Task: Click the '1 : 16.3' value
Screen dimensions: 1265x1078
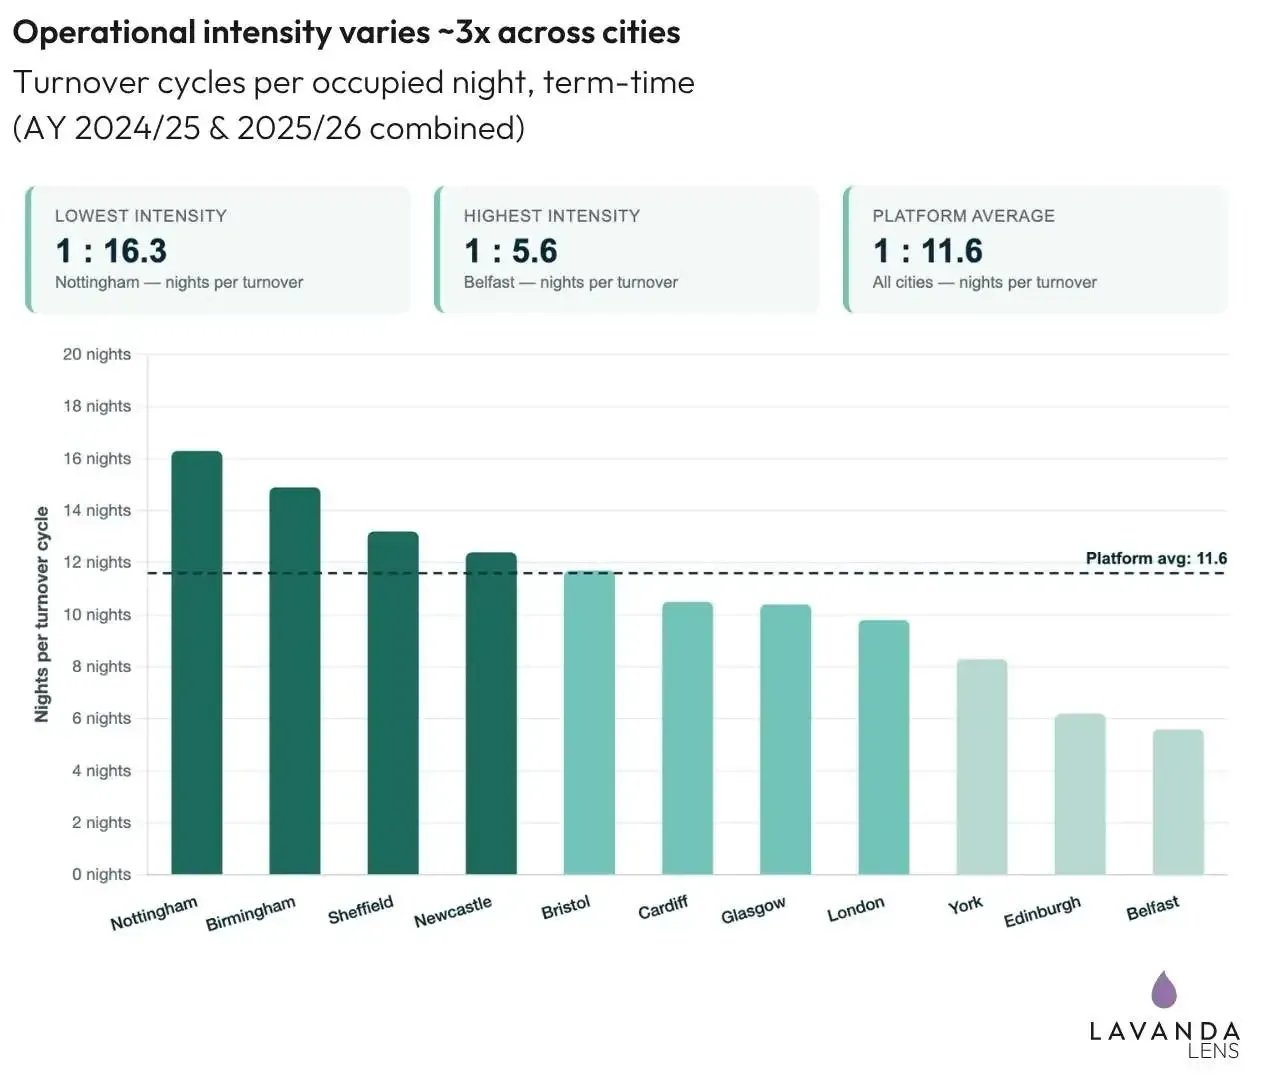Action: (111, 251)
